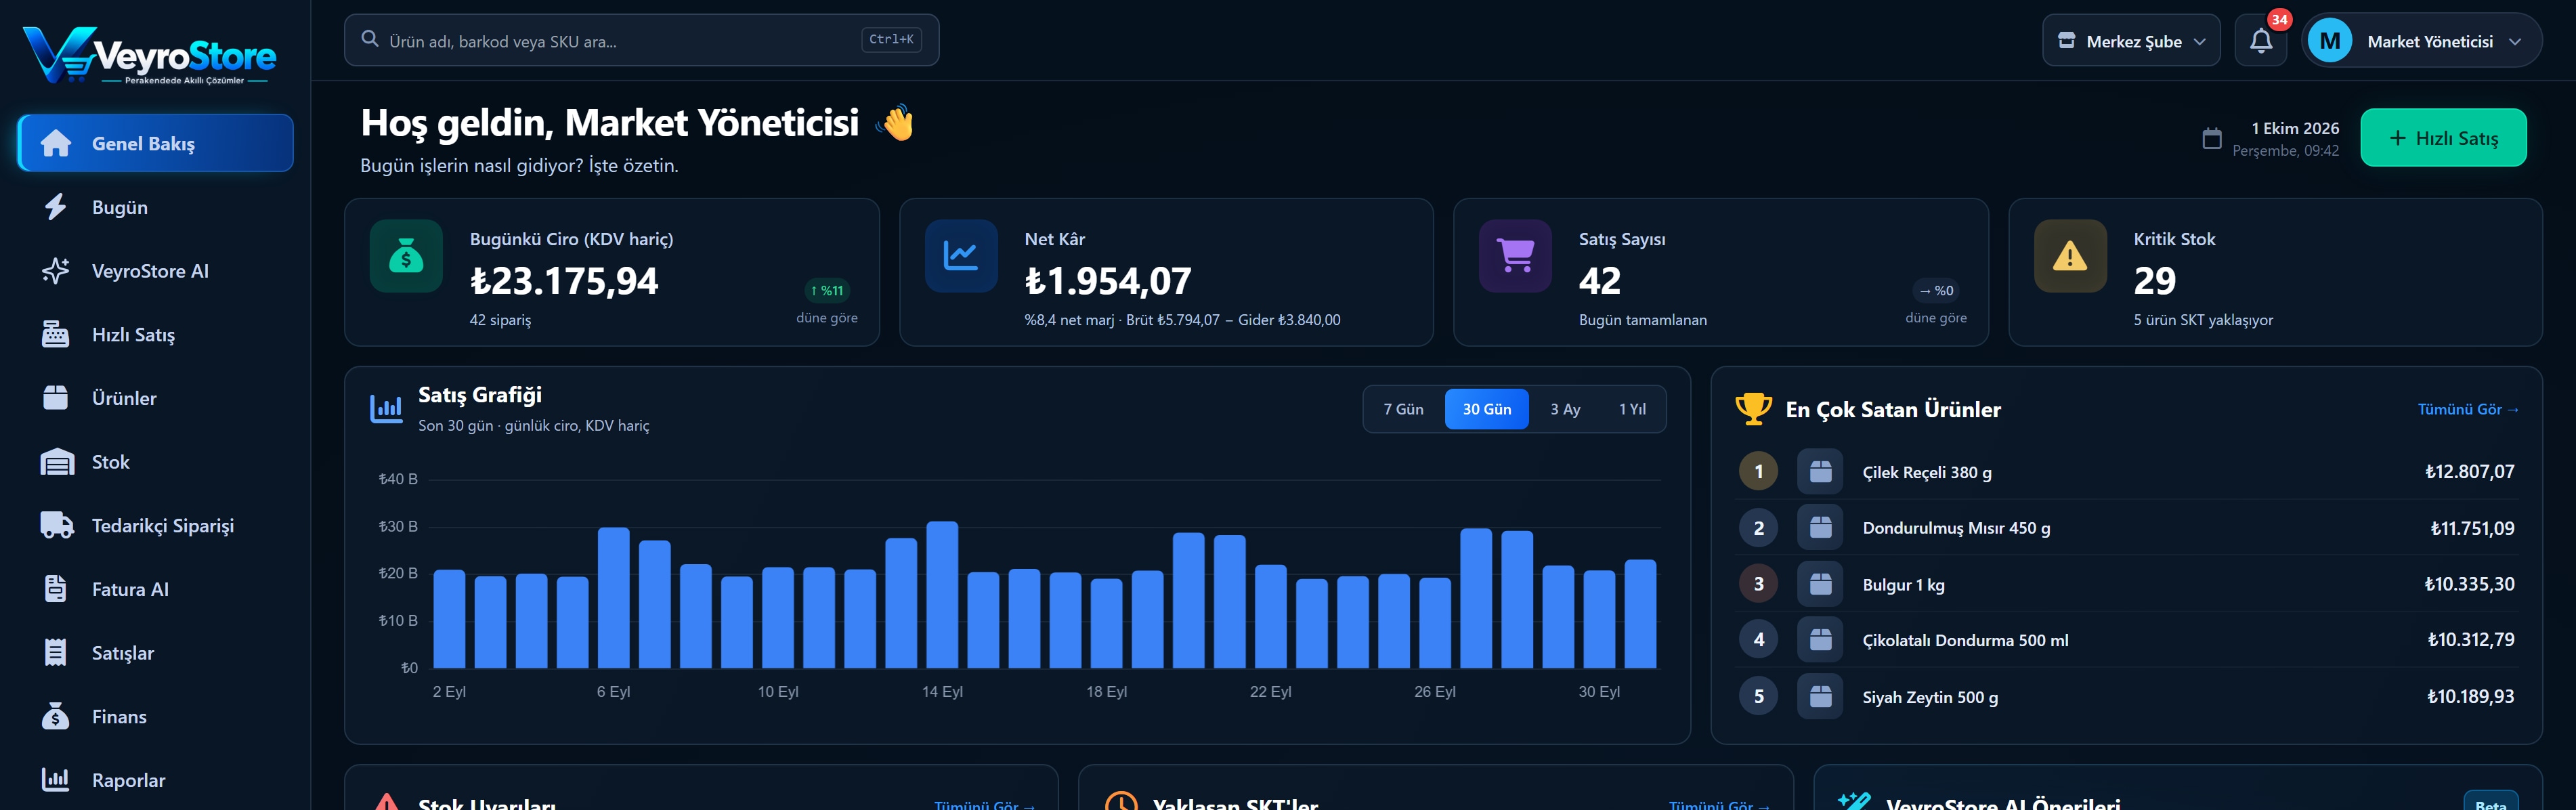The image size is (2576, 810).
Task: Click the ₺1.954,07 Net Kâr value
Action: coord(1108,281)
